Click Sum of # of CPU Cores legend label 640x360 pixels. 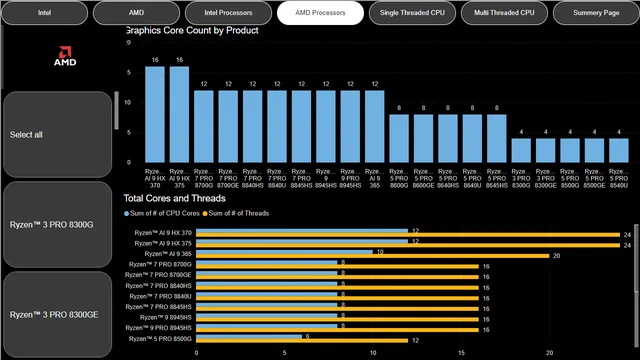click(x=165, y=213)
